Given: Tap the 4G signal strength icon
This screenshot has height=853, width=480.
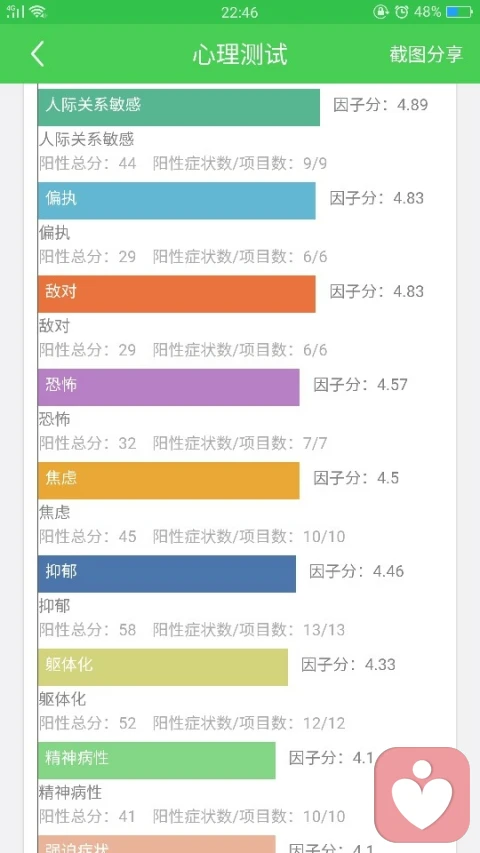Looking at the screenshot, I should tap(15, 11).
